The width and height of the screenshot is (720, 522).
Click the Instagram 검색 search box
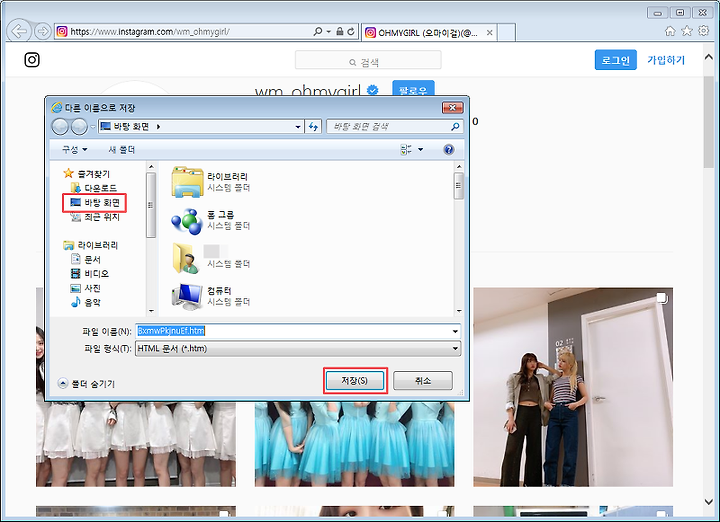(368, 61)
